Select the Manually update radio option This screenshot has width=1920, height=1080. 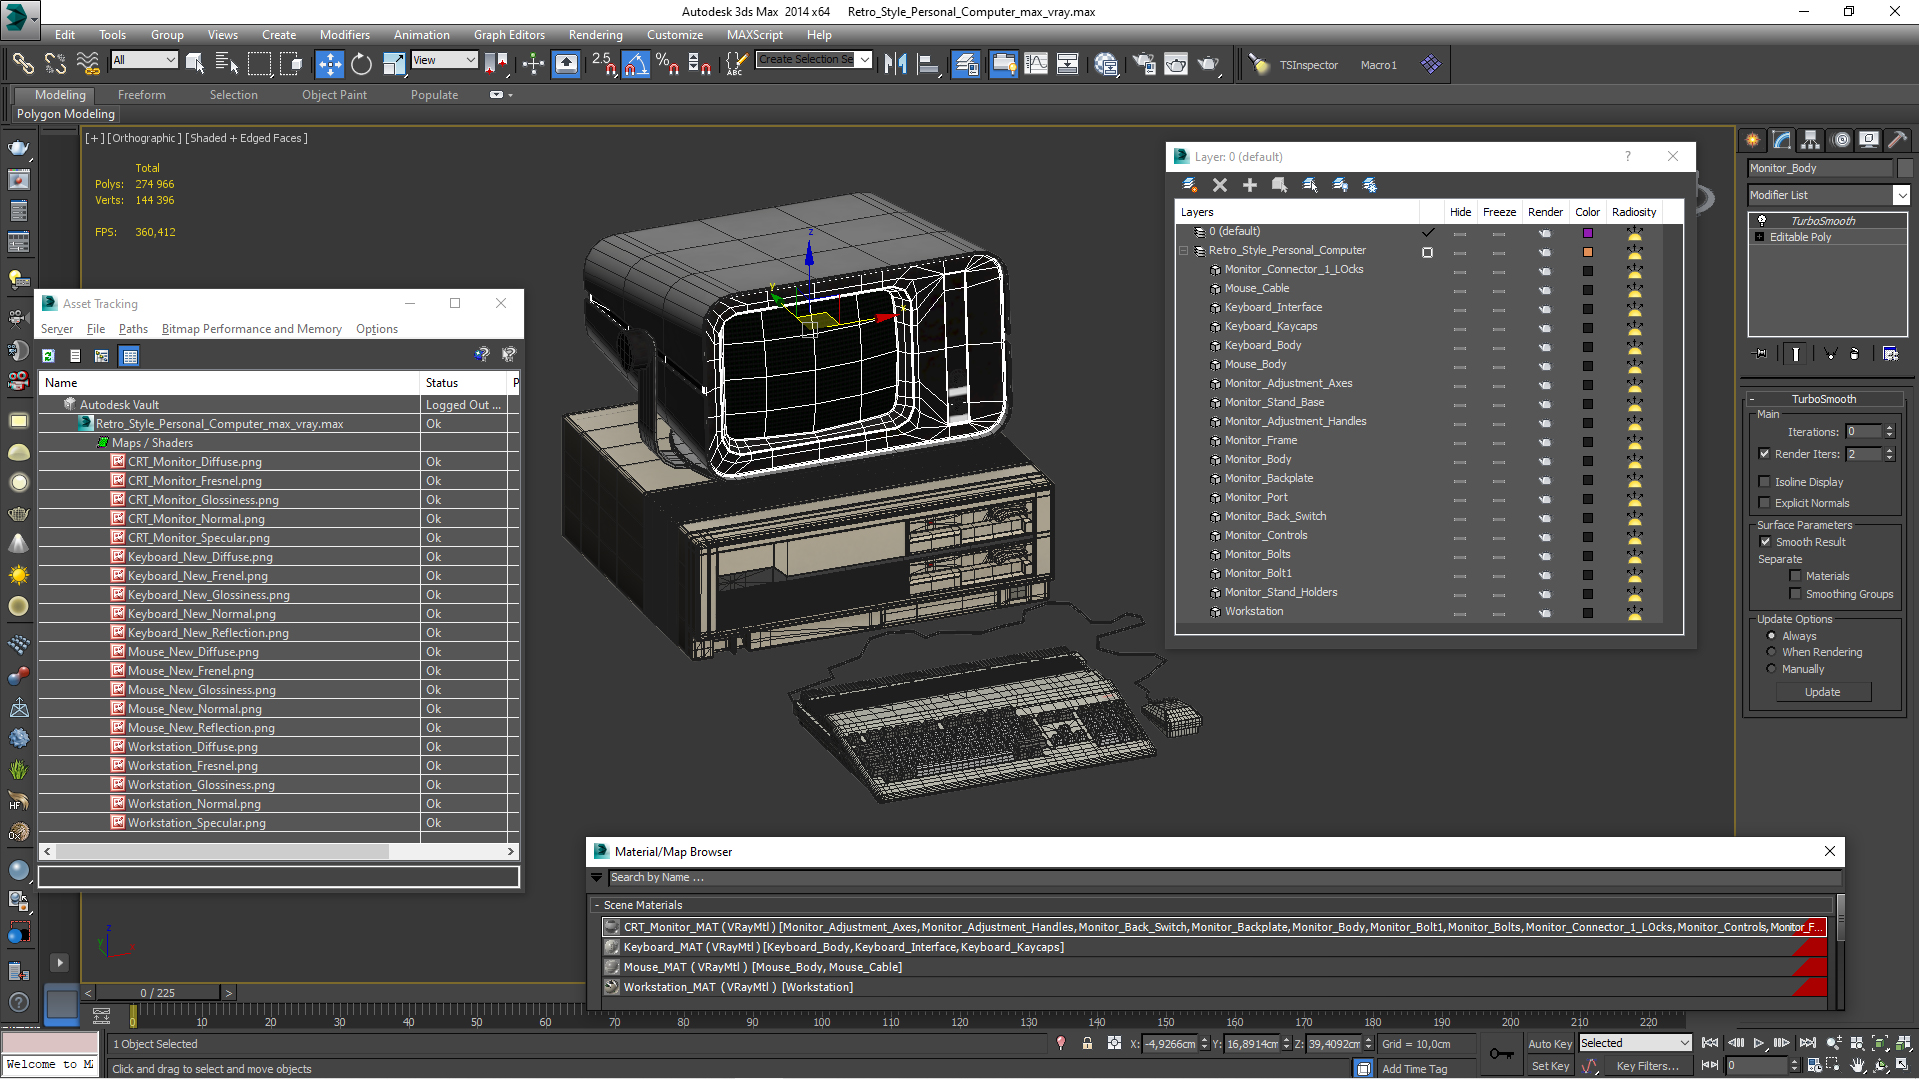(x=1771, y=669)
